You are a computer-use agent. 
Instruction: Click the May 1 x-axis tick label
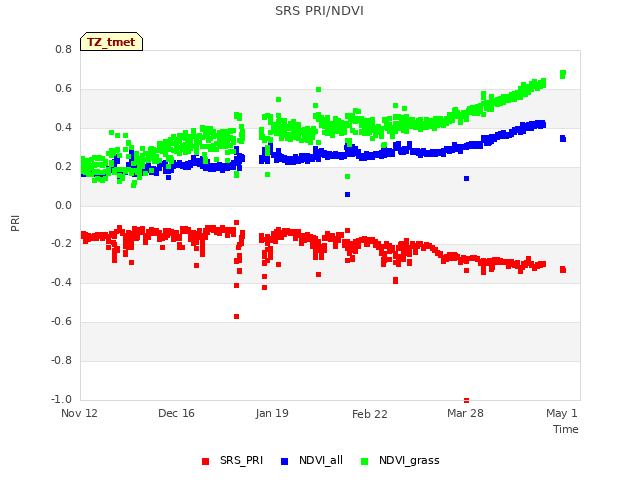point(562,413)
